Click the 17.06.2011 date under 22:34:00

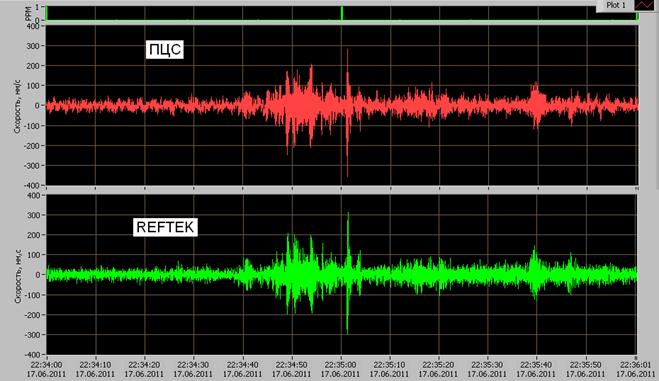46,374
